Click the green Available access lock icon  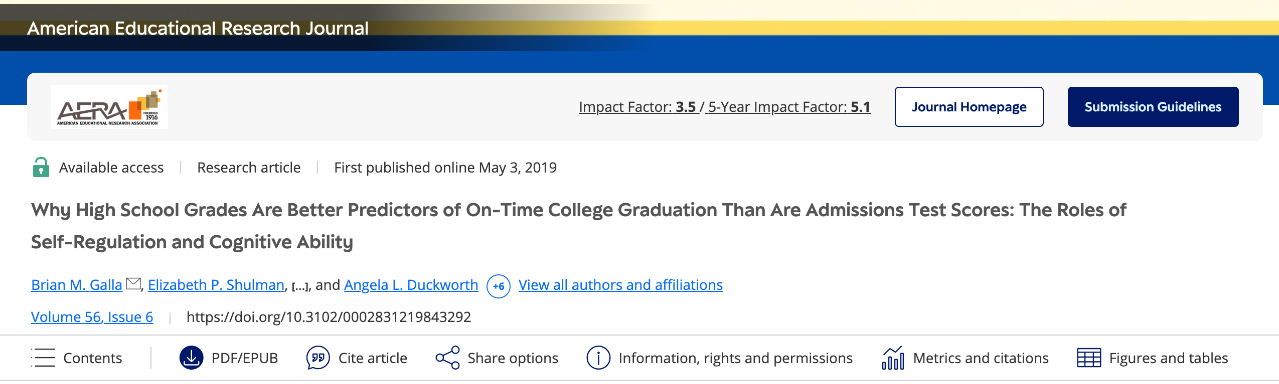[41, 167]
